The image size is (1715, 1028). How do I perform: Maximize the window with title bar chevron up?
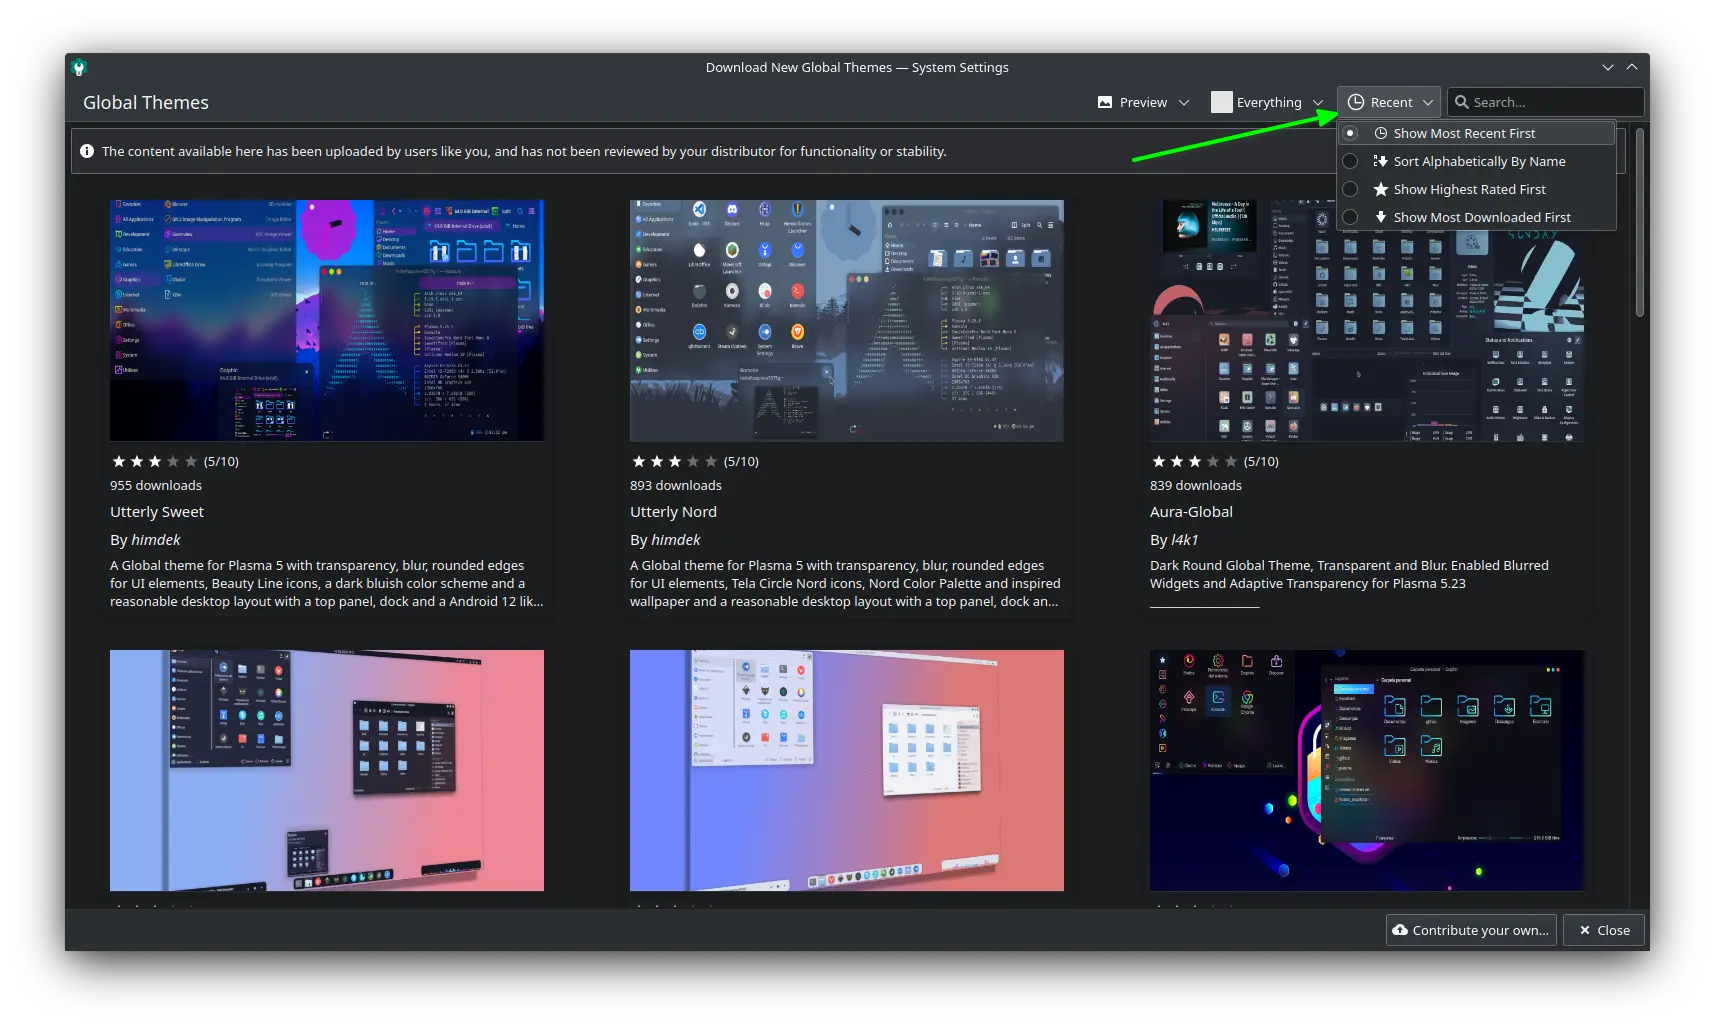click(1632, 67)
